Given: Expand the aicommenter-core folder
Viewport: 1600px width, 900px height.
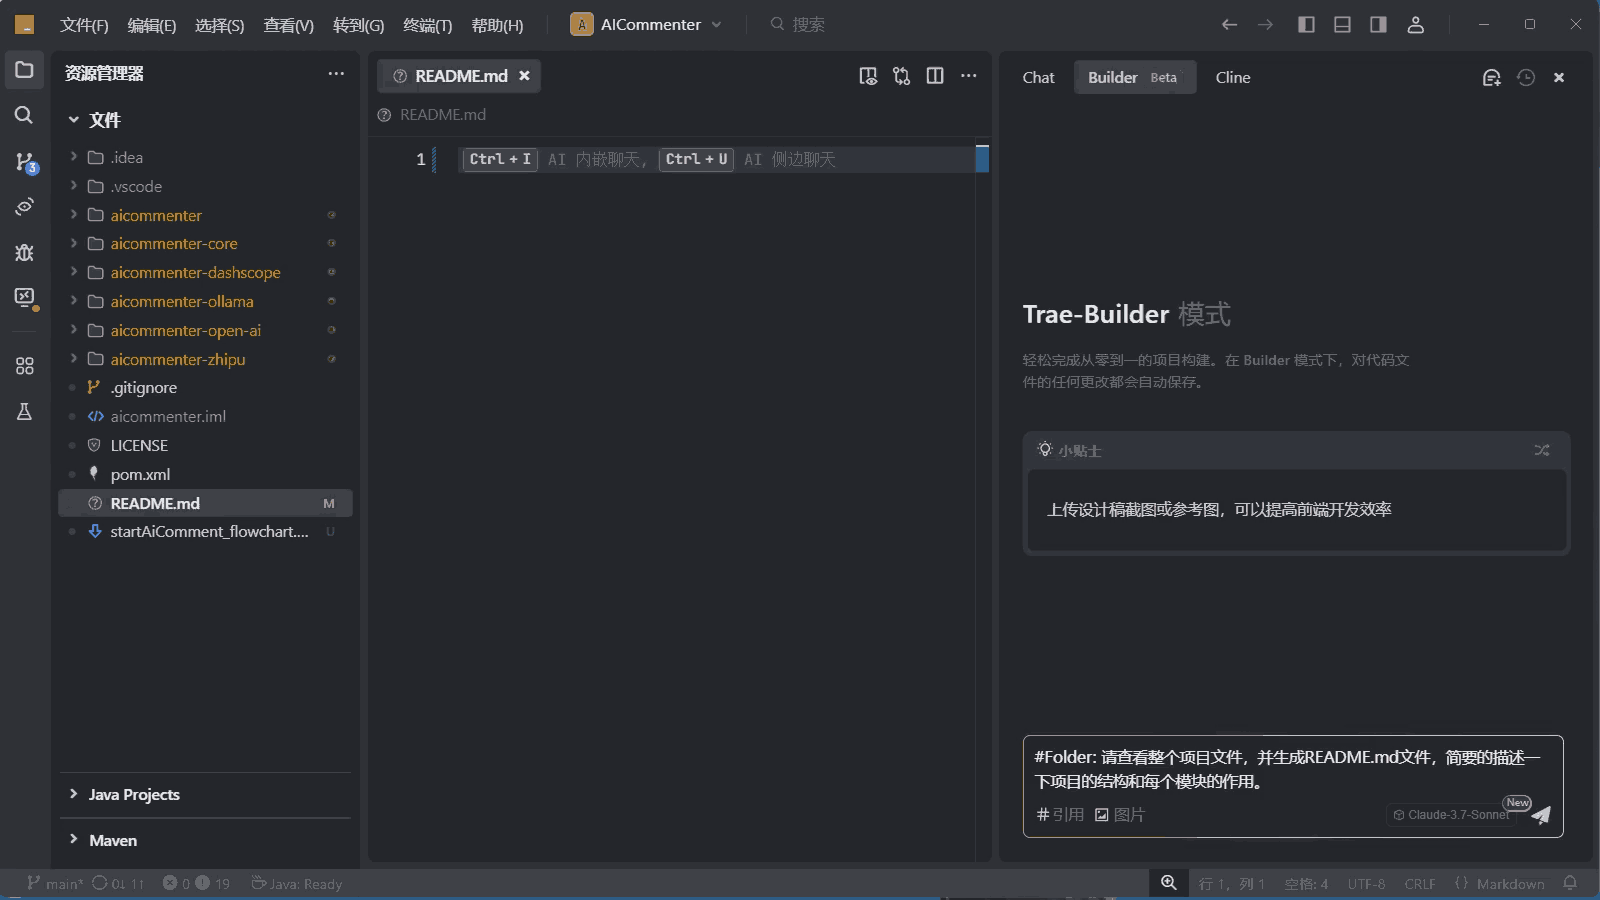Looking at the screenshot, I should [x=174, y=244].
